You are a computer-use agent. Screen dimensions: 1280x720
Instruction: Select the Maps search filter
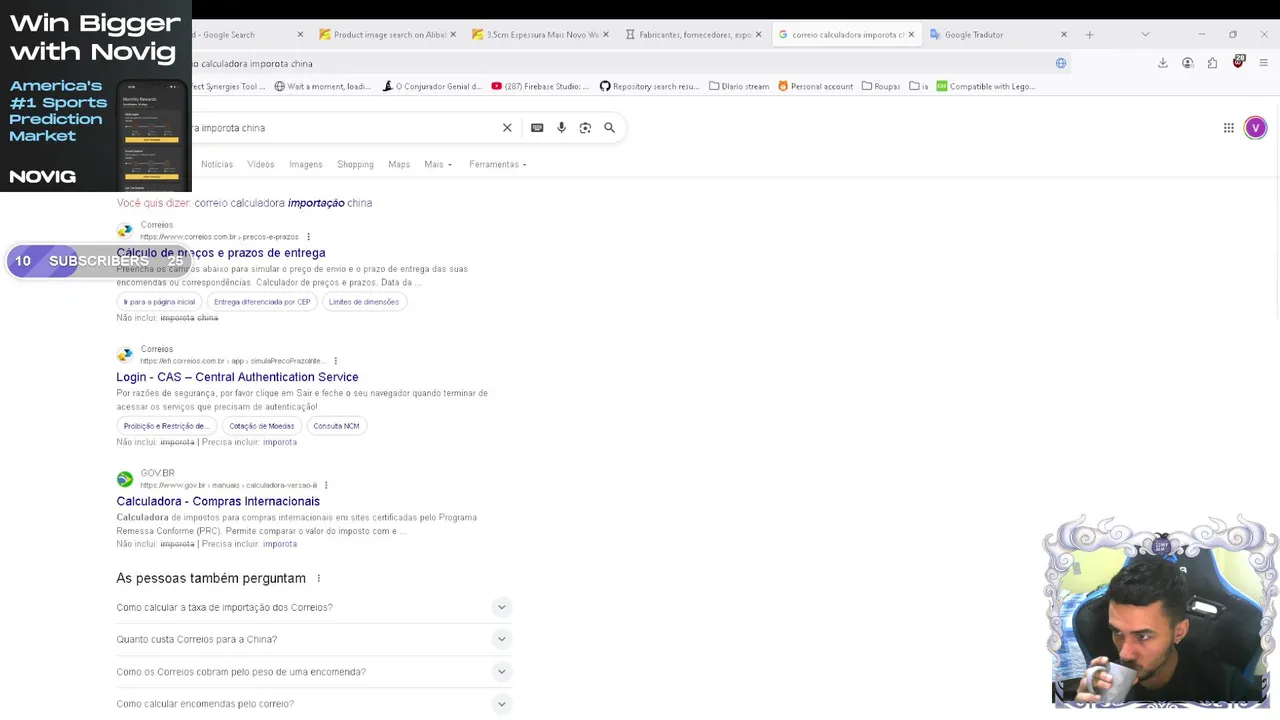(399, 164)
